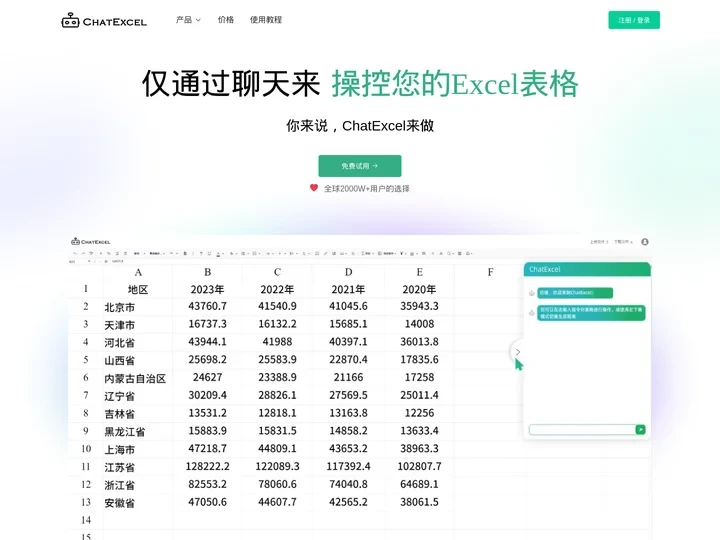Select row 14 header

coord(85,520)
